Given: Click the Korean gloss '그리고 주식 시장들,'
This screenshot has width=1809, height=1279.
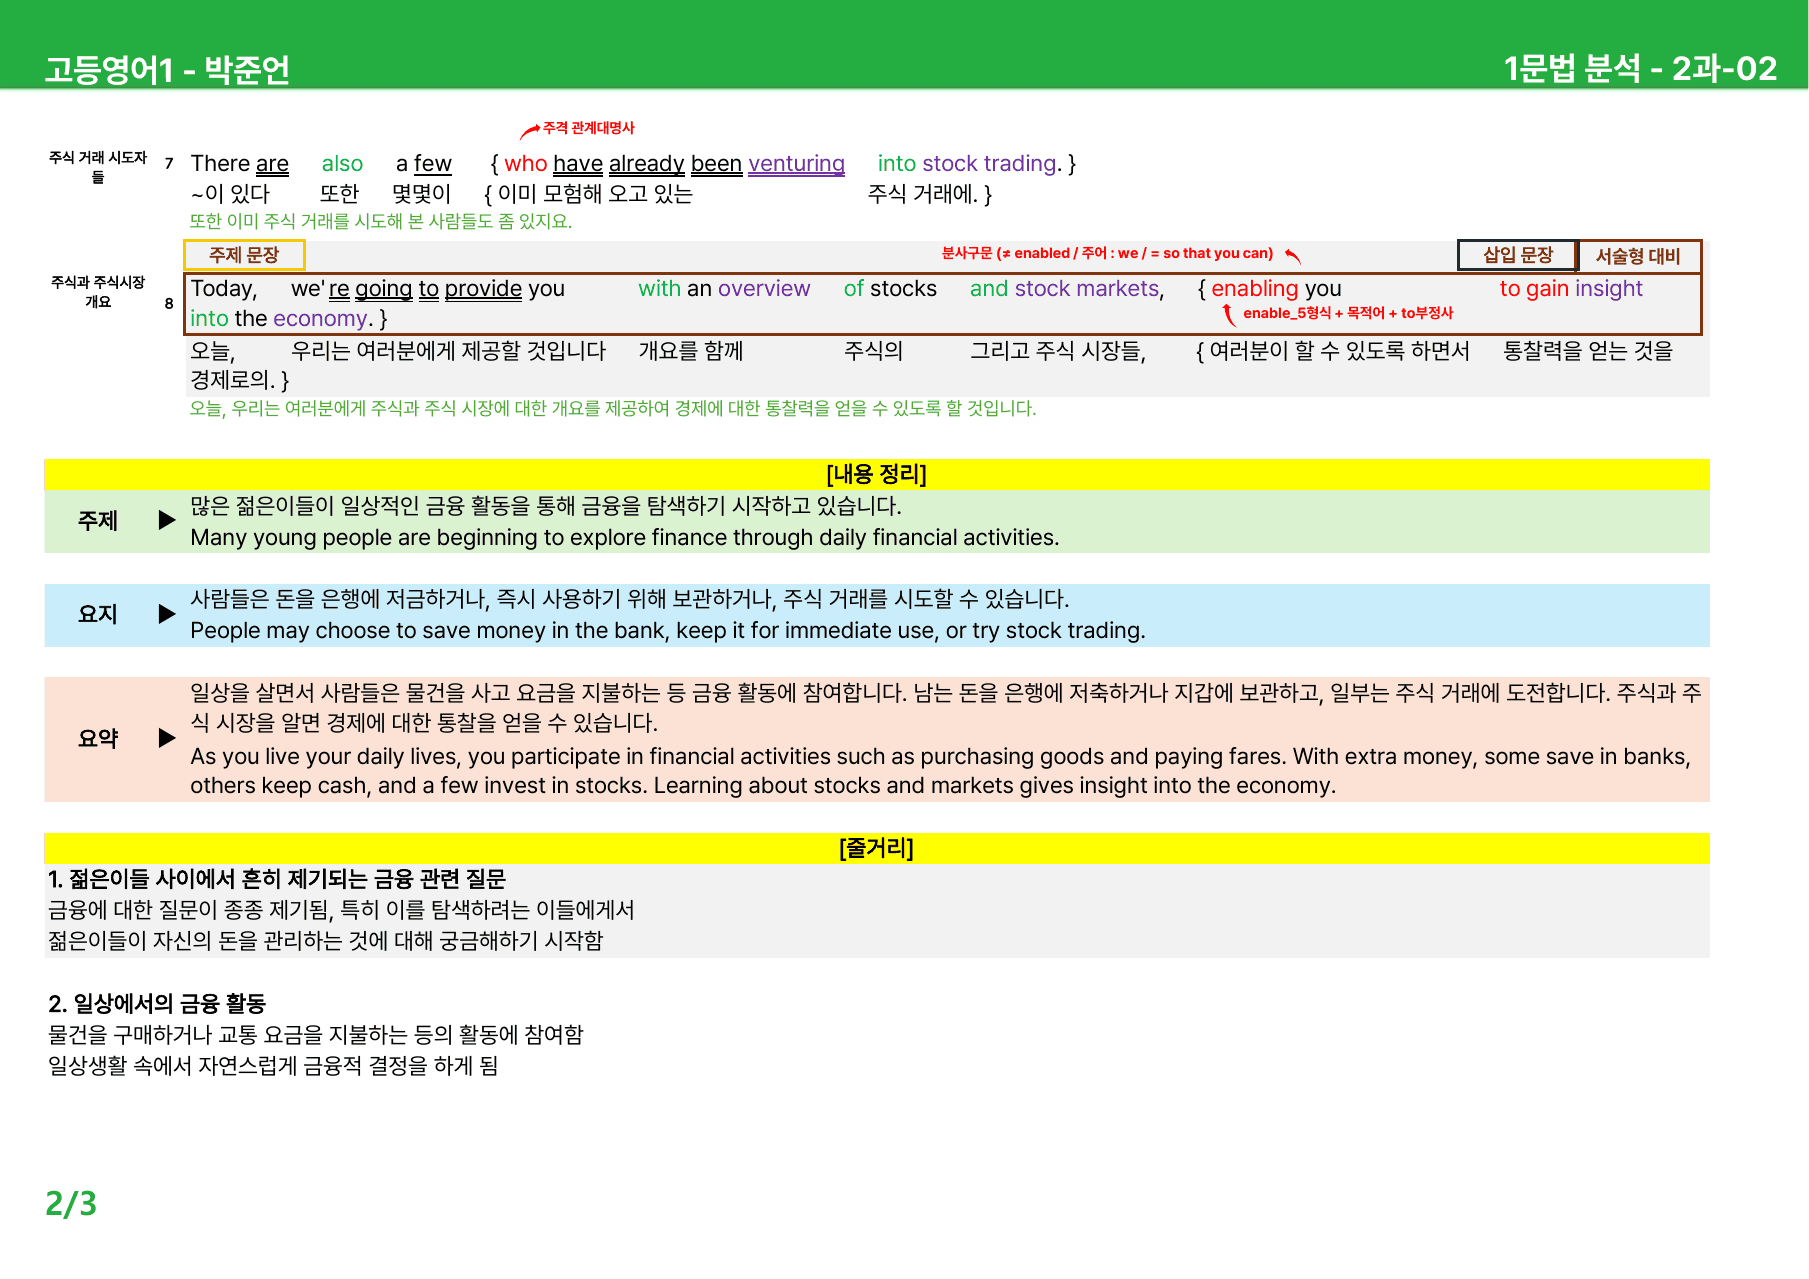Looking at the screenshot, I should 1058,351.
